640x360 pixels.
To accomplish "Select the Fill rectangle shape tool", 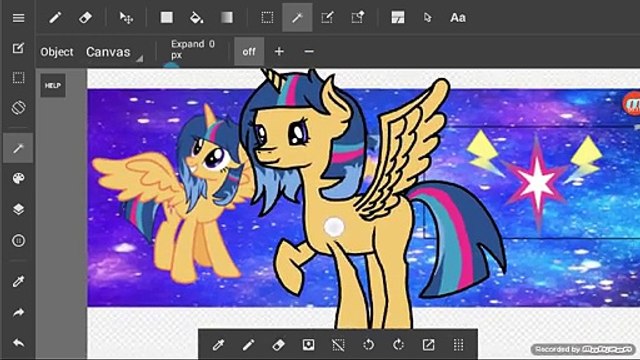I will (x=167, y=18).
